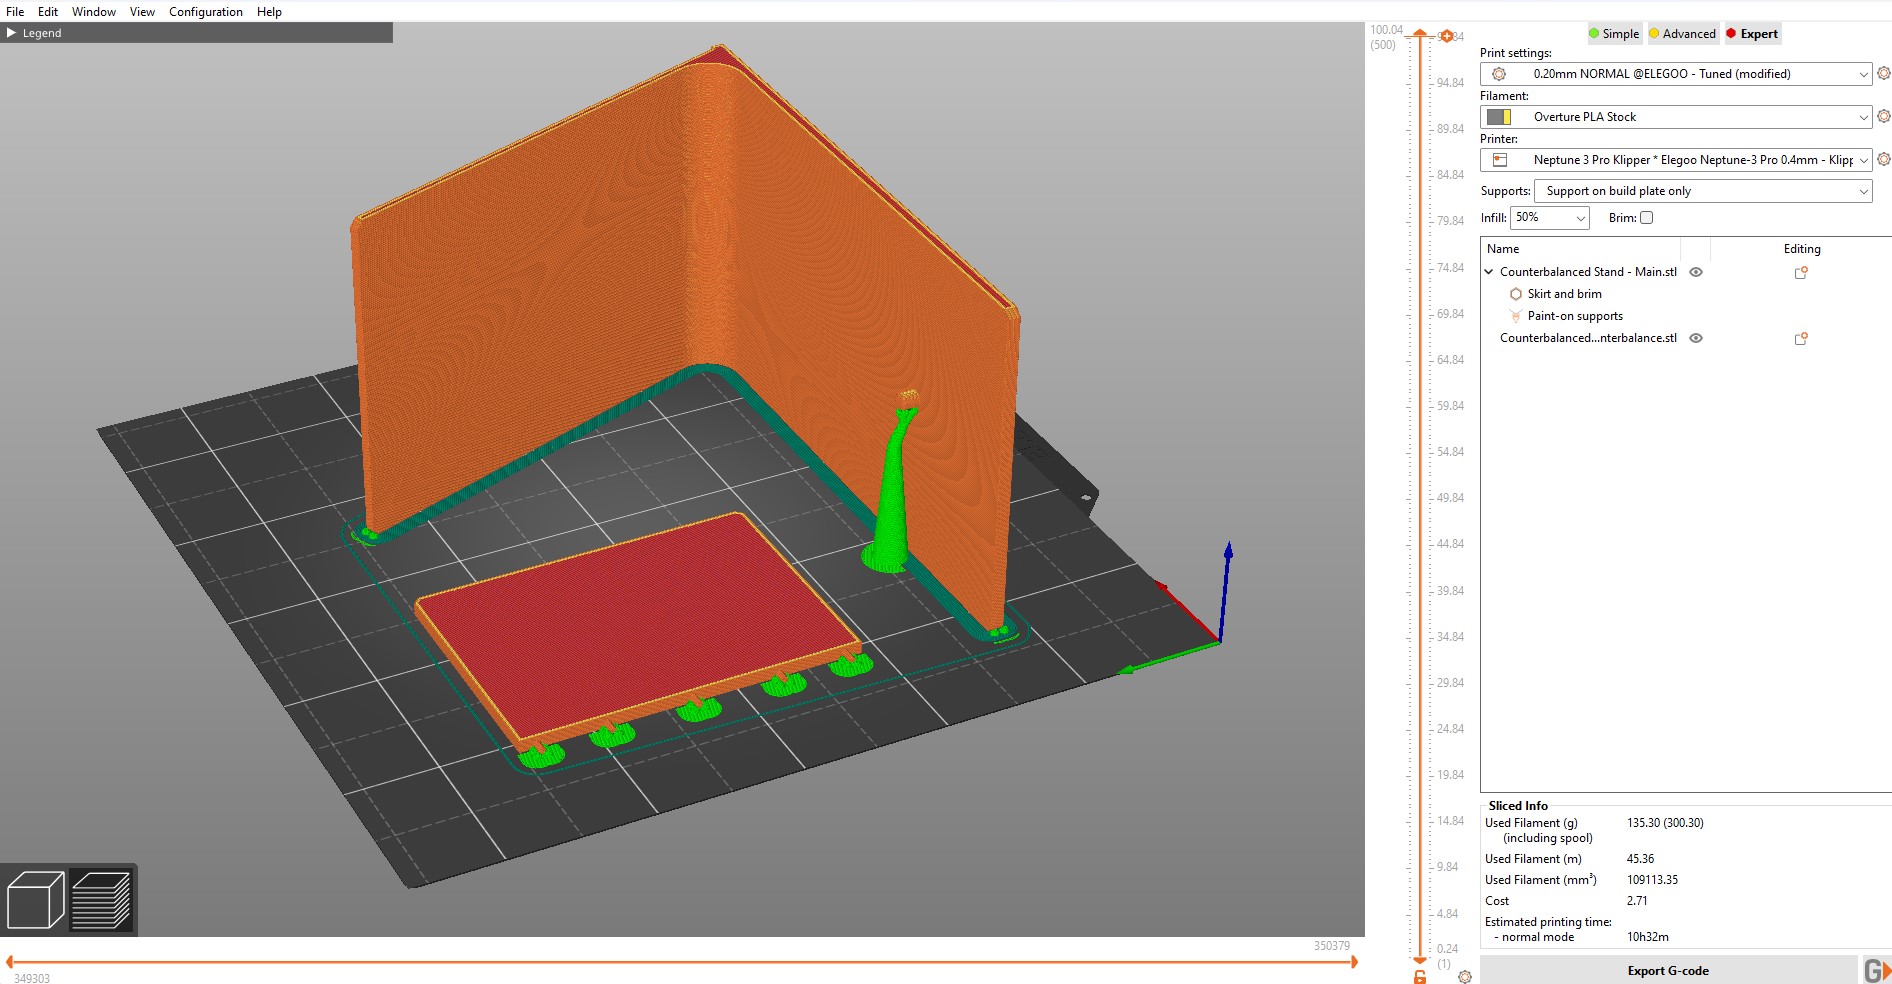The image size is (1892, 984).
Task: Open the Configuration menu
Action: pos(205,12)
